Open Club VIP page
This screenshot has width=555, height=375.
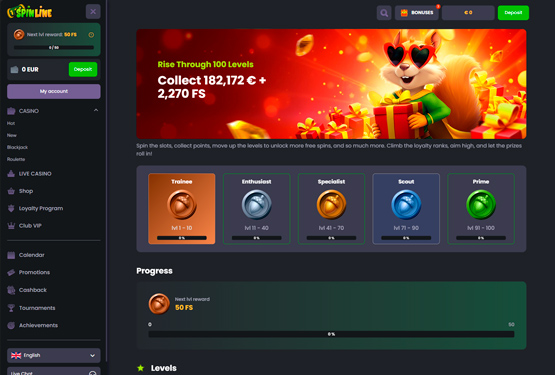(x=30, y=226)
